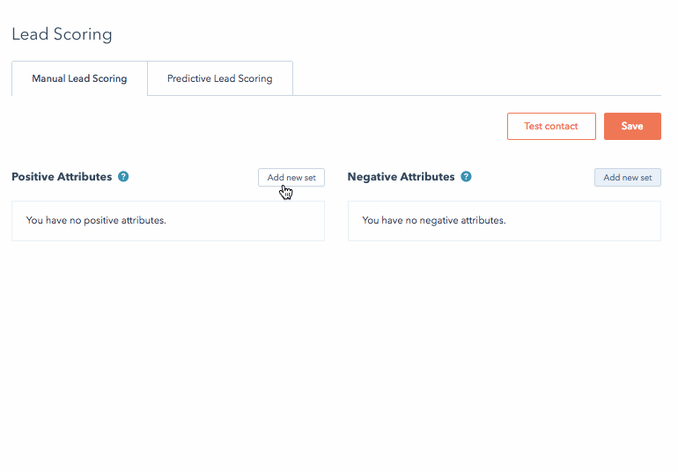Click the word 'Negative' in the right section heading
The height and width of the screenshot is (471, 678).
tap(372, 177)
